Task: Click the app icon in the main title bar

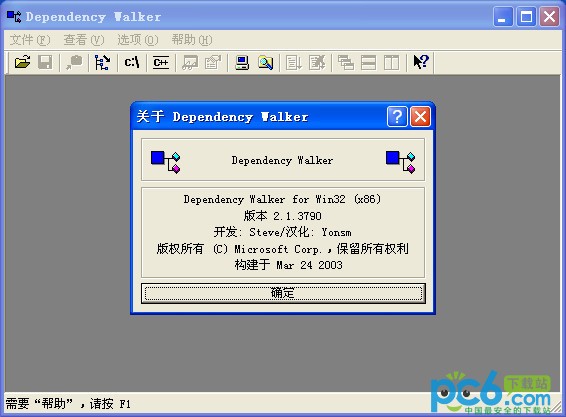Action: tap(14, 17)
